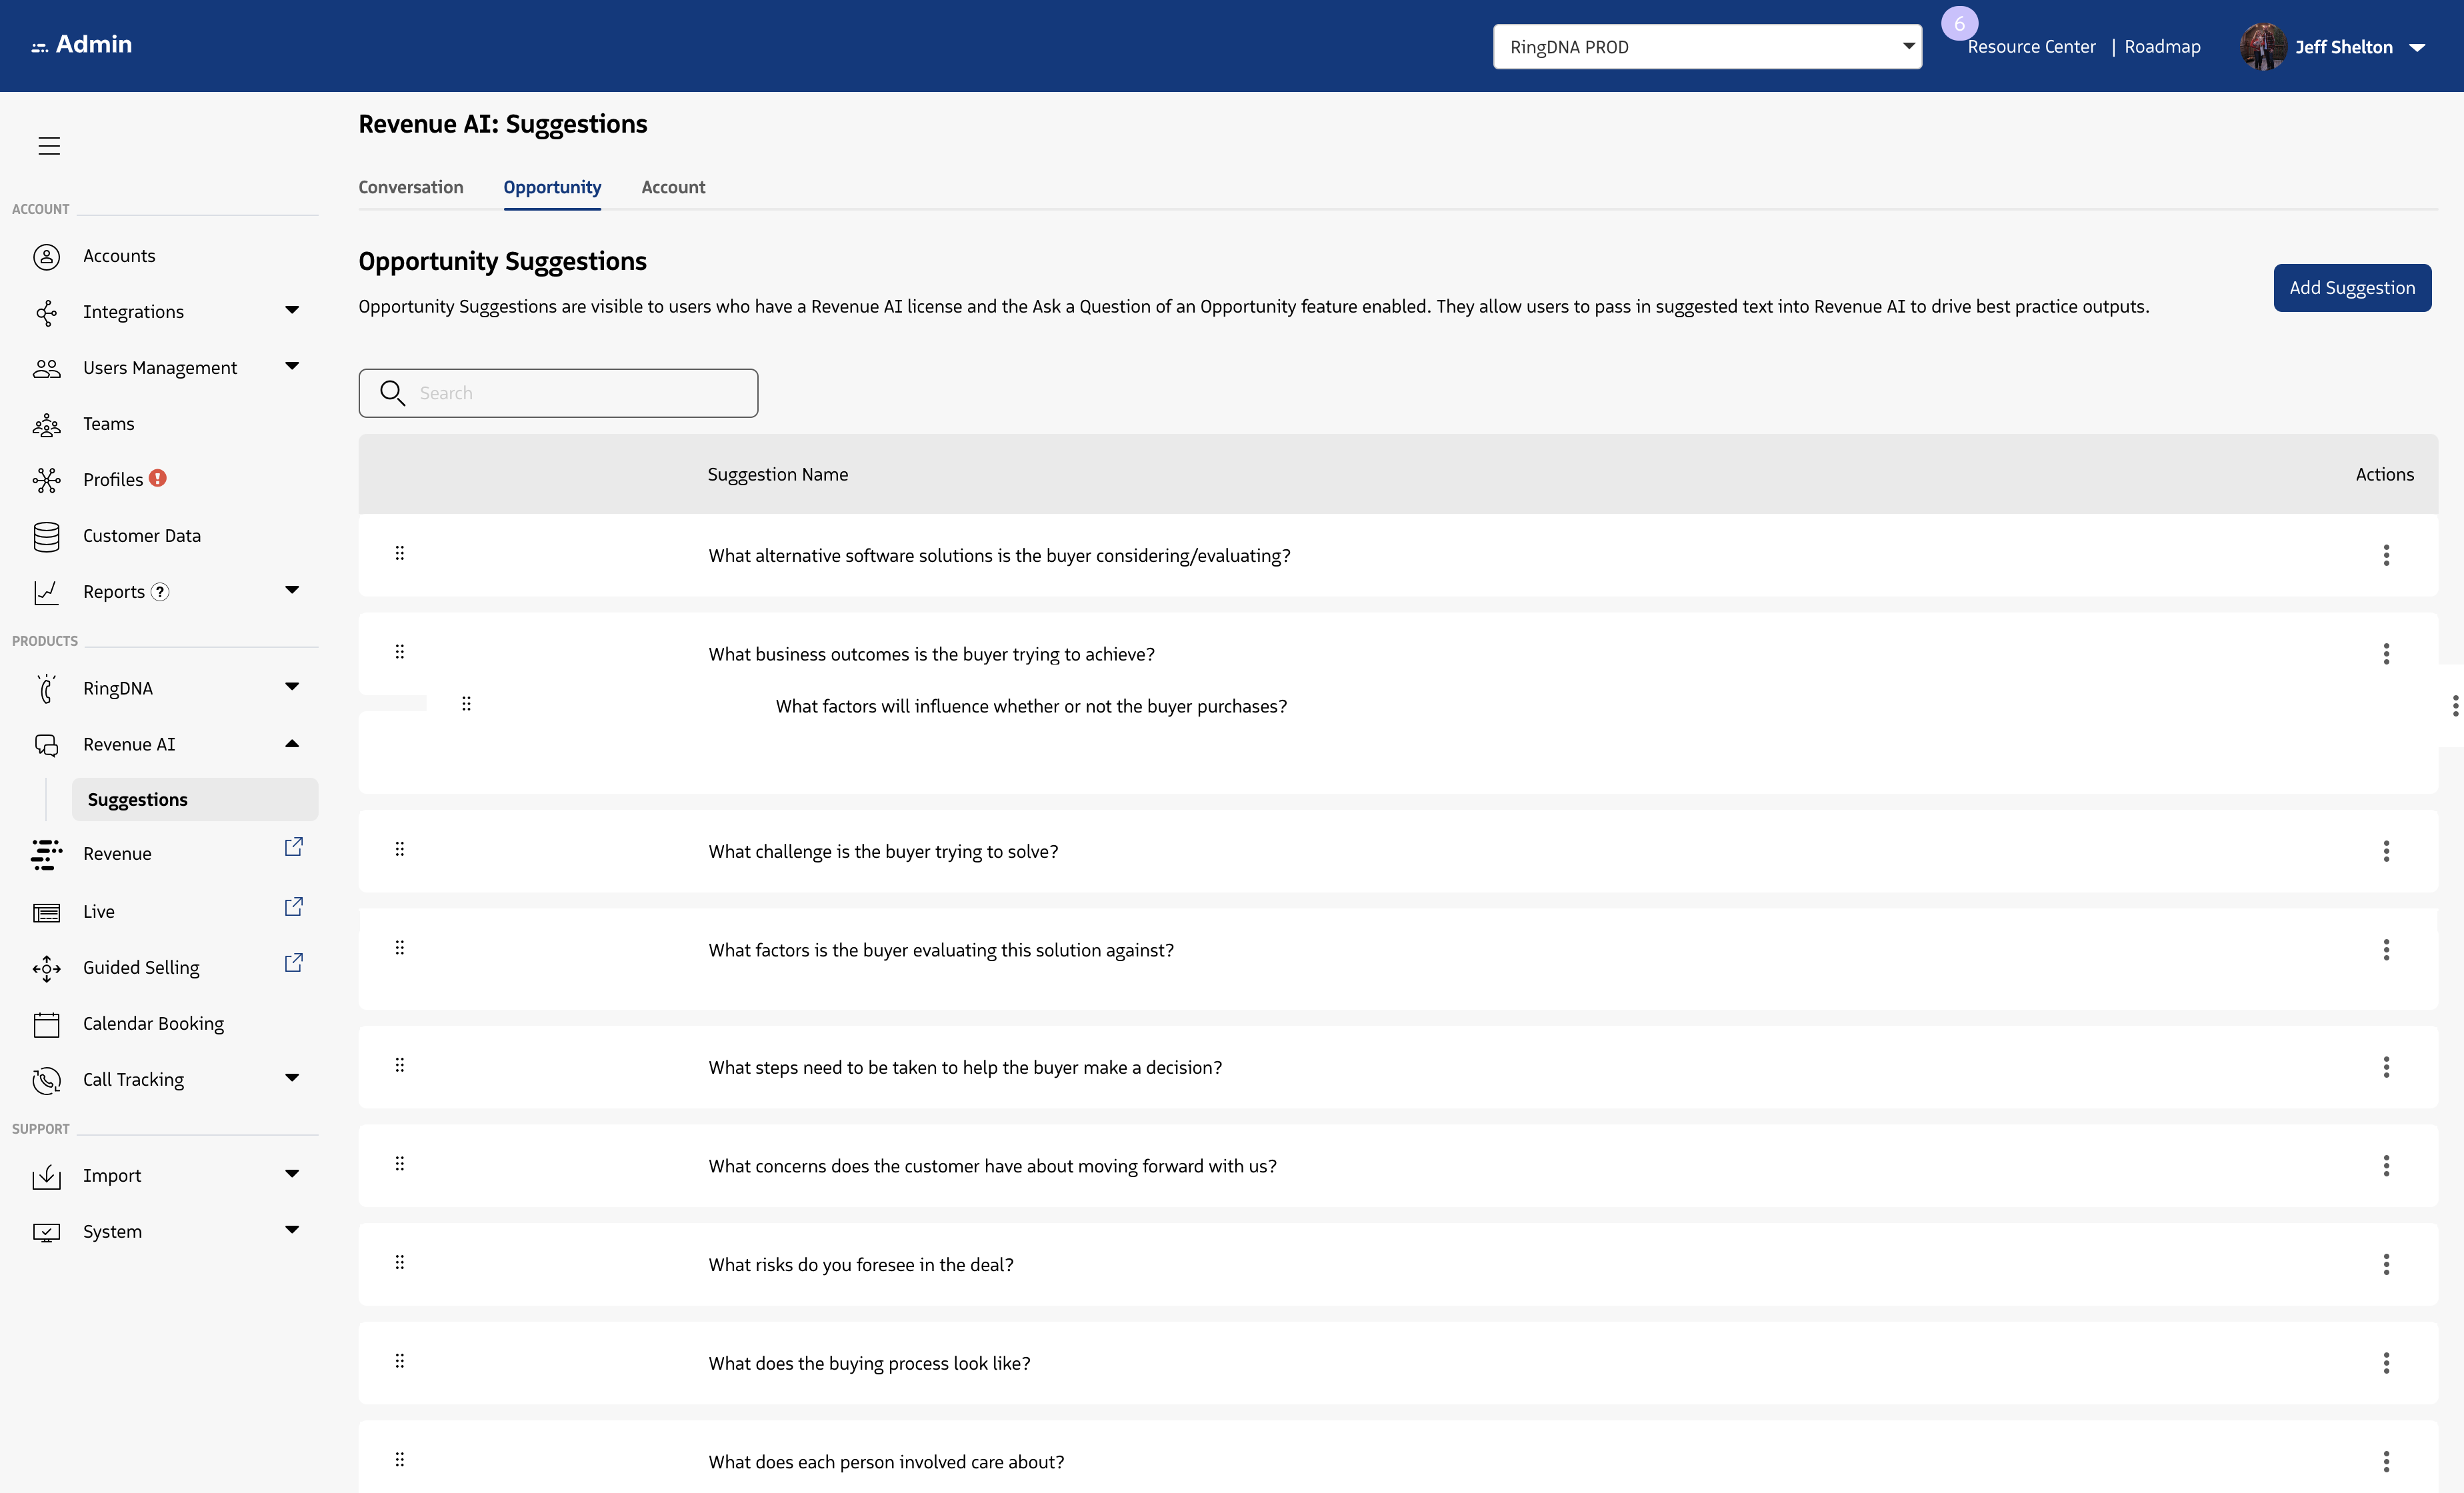Open Revenue external link icon
2464x1493 pixels.
(x=293, y=847)
